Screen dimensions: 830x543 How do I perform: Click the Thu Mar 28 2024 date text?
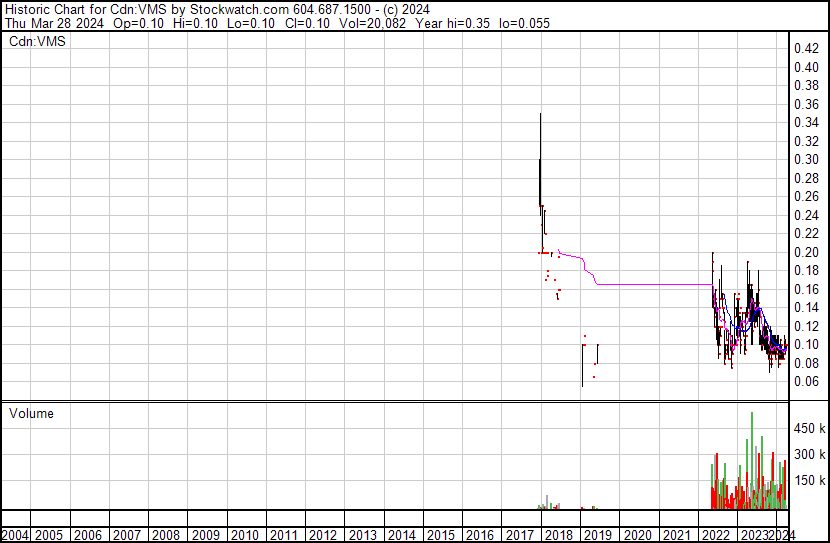(54, 23)
